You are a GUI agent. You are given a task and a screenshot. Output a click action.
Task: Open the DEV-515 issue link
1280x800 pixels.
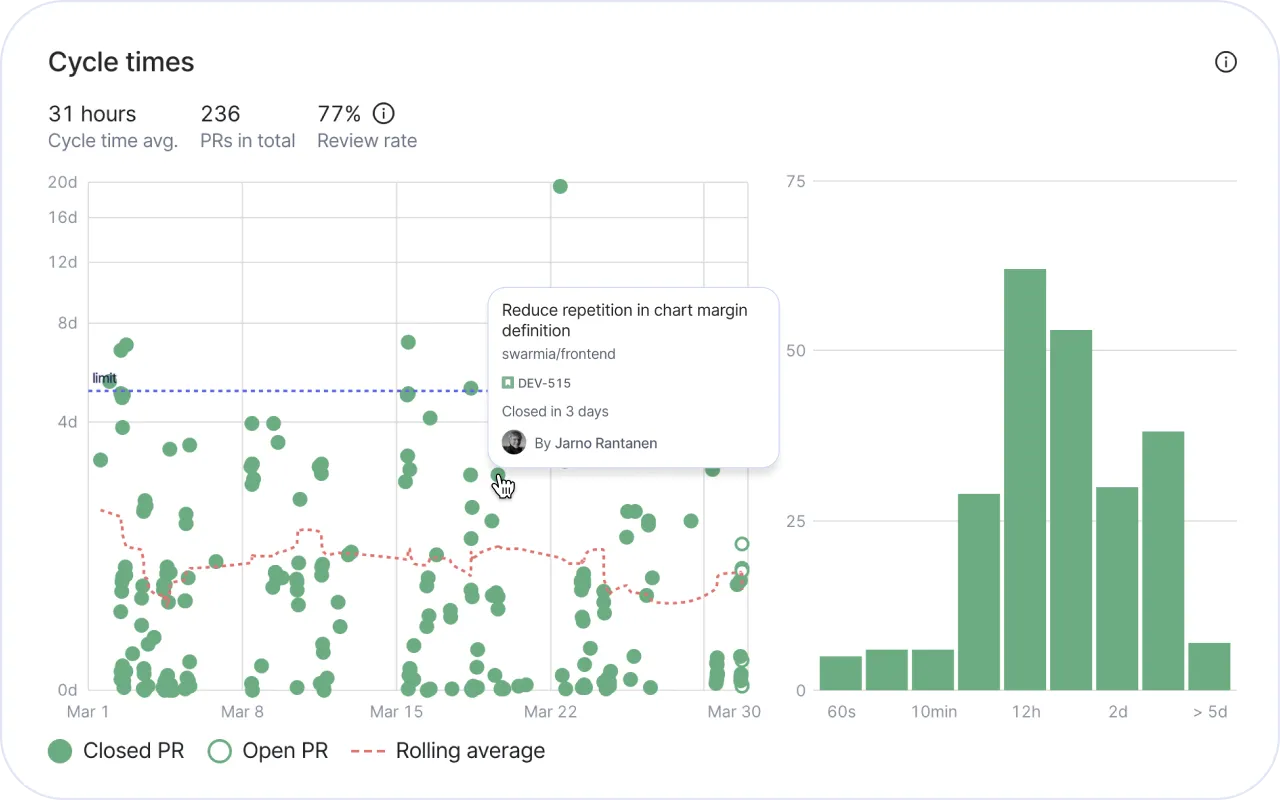point(544,383)
